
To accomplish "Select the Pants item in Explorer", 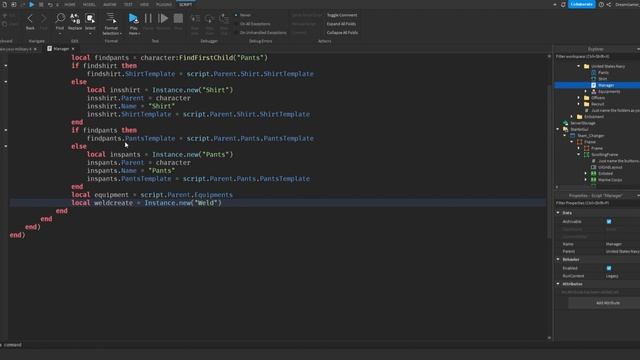I will [603, 72].
